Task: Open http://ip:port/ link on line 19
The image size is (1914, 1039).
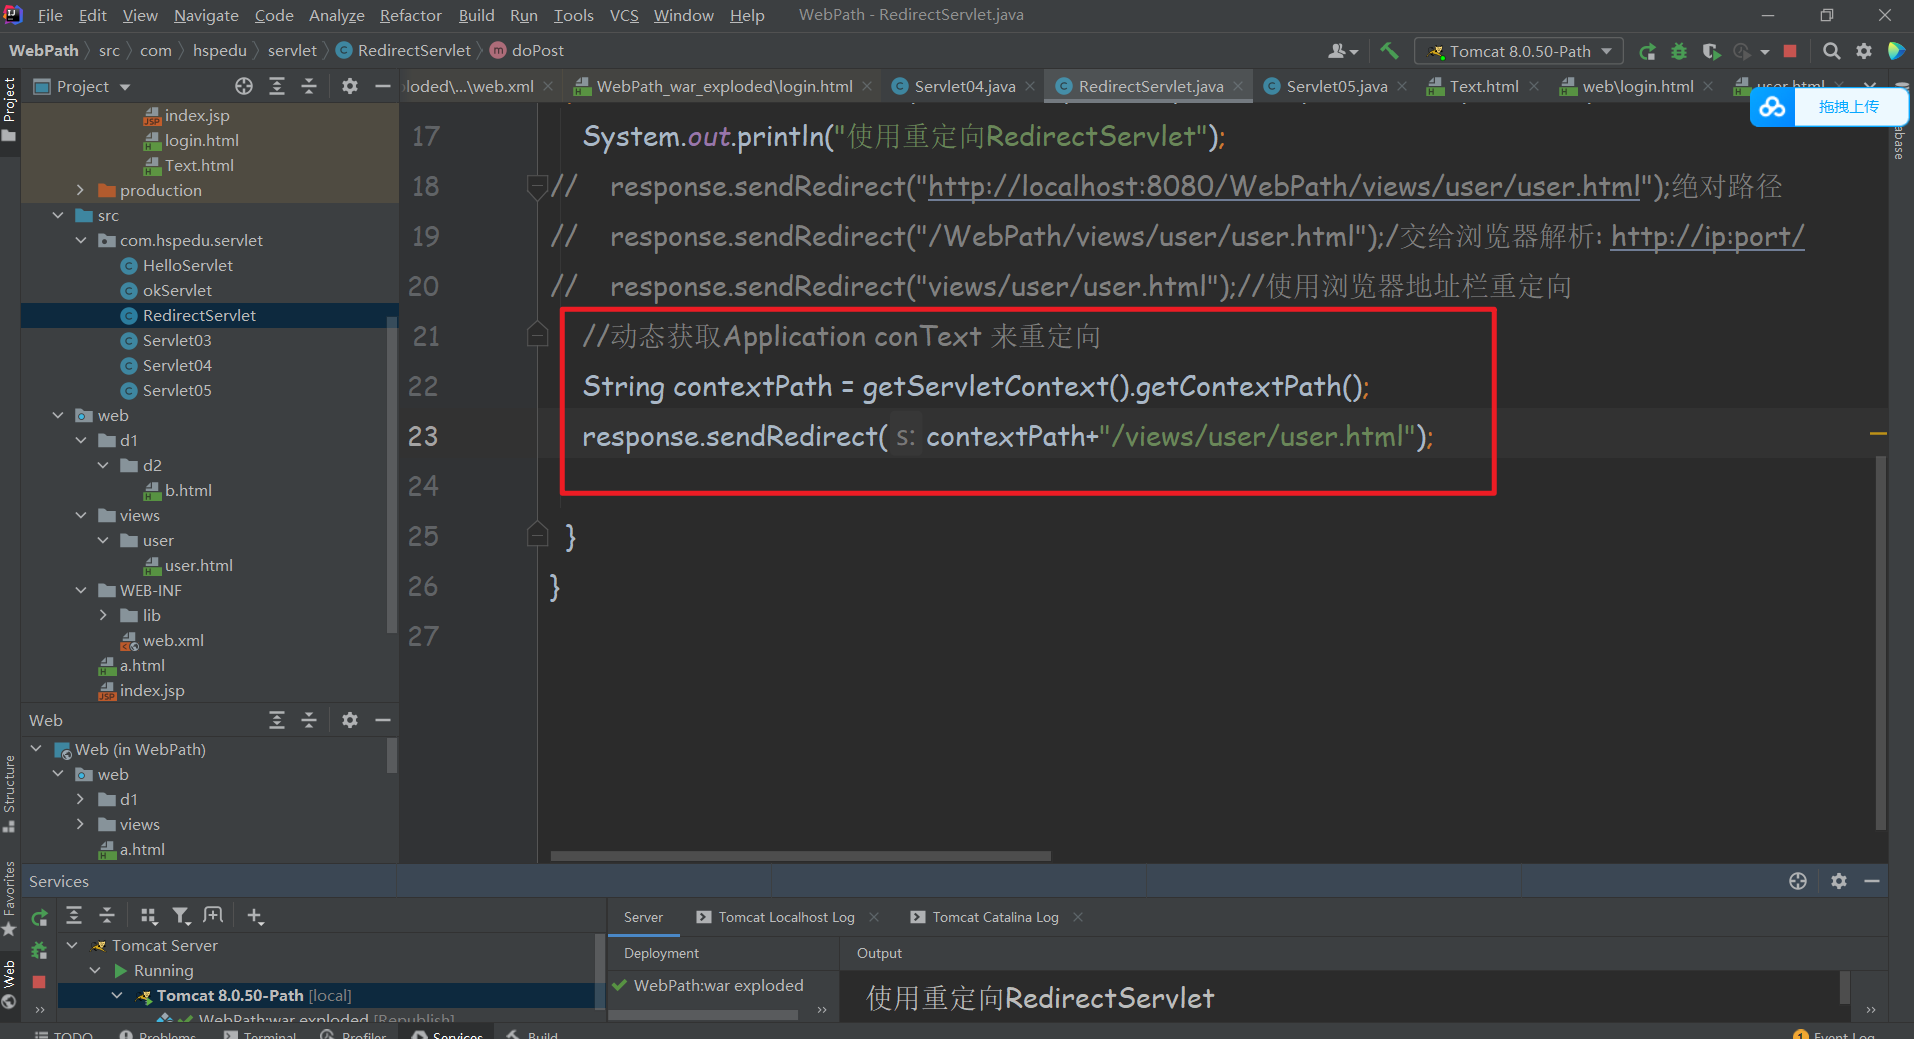Action: 1707,236
